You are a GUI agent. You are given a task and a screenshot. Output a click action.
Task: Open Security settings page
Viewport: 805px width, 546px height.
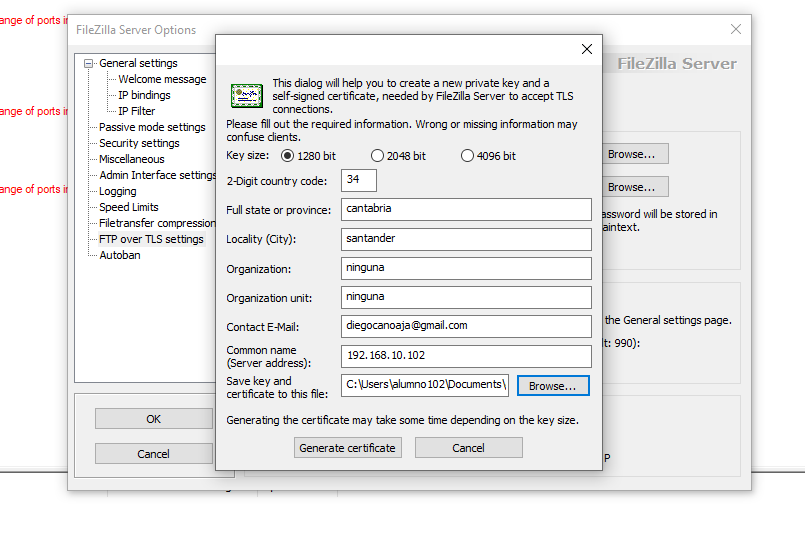(x=139, y=143)
